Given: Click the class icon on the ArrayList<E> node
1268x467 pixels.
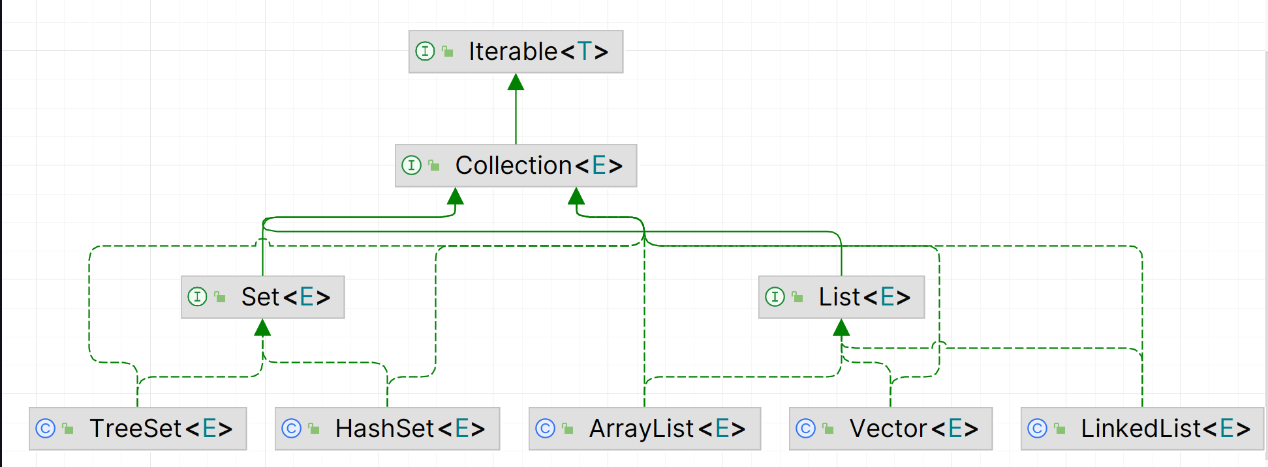Looking at the screenshot, I should tap(545, 429).
